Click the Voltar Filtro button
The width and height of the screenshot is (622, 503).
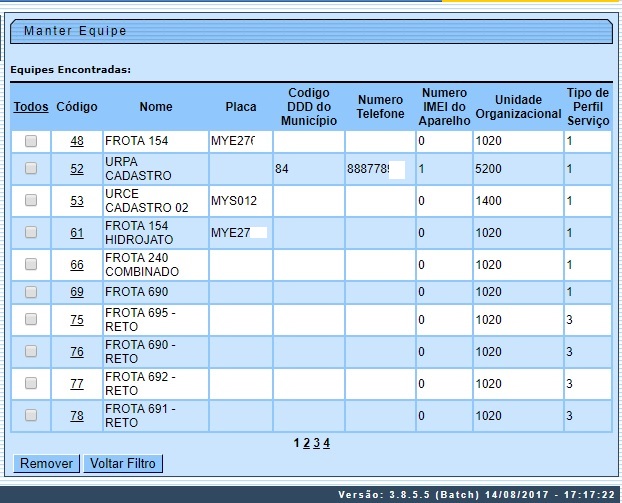coord(123,464)
